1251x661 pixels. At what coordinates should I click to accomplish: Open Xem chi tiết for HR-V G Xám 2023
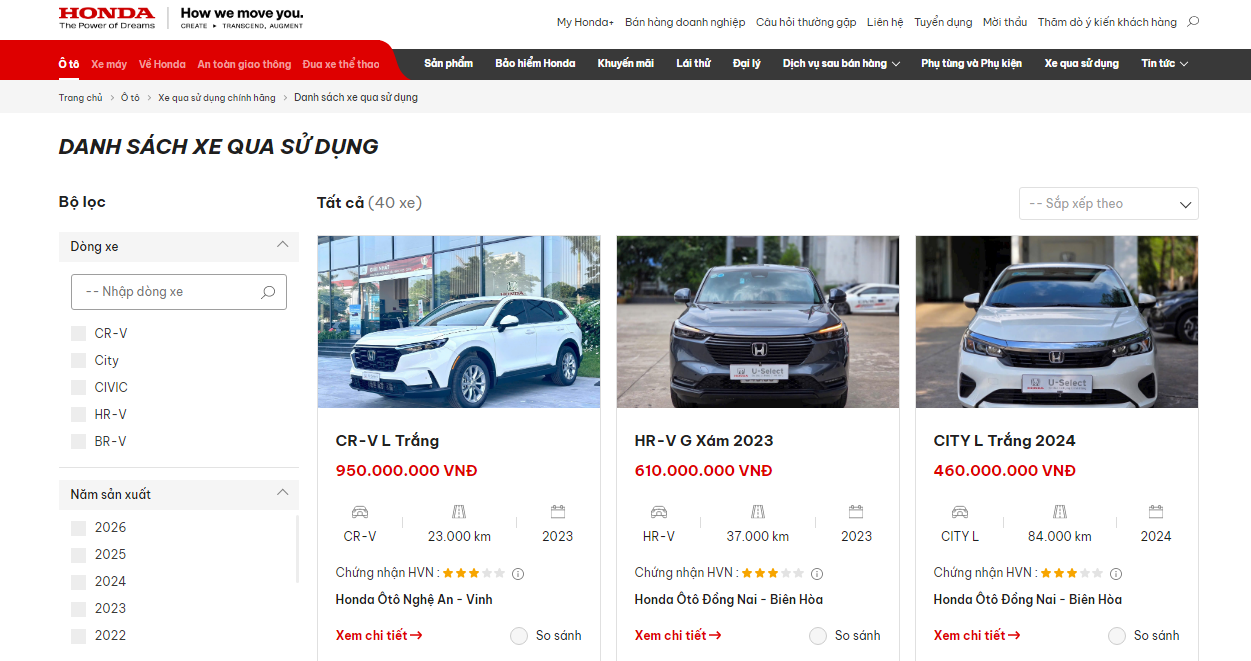click(678, 636)
